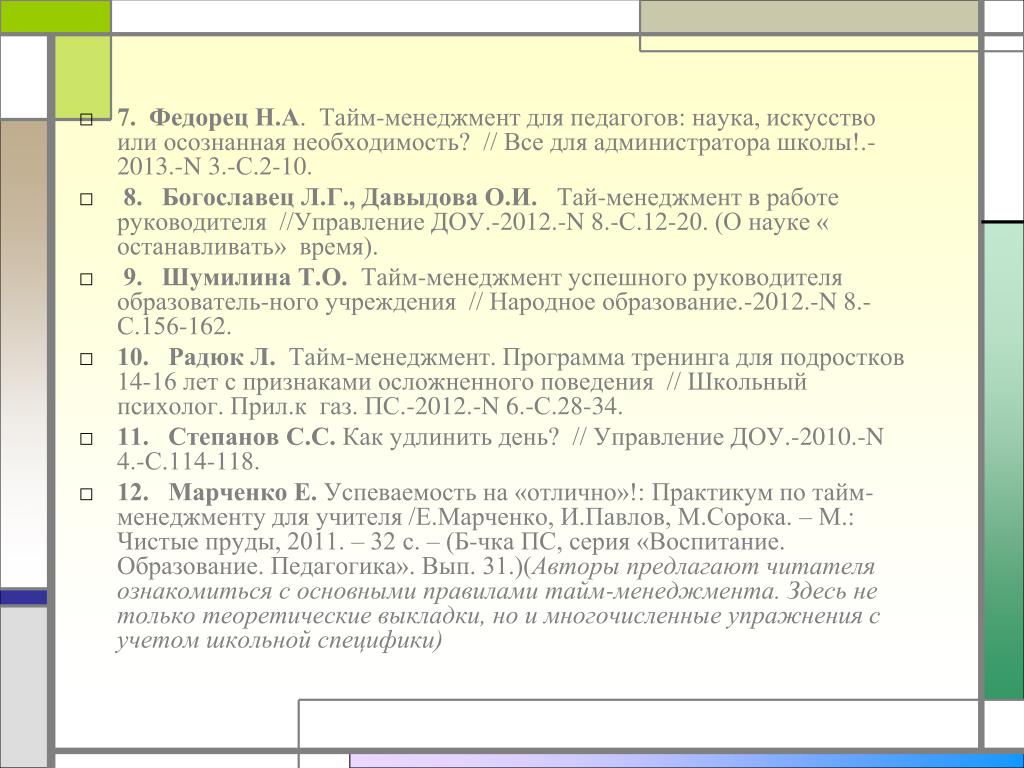
Task: Click the line "14-16 лет с признаками осложненного поведения"
Action: tap(385, 382)
